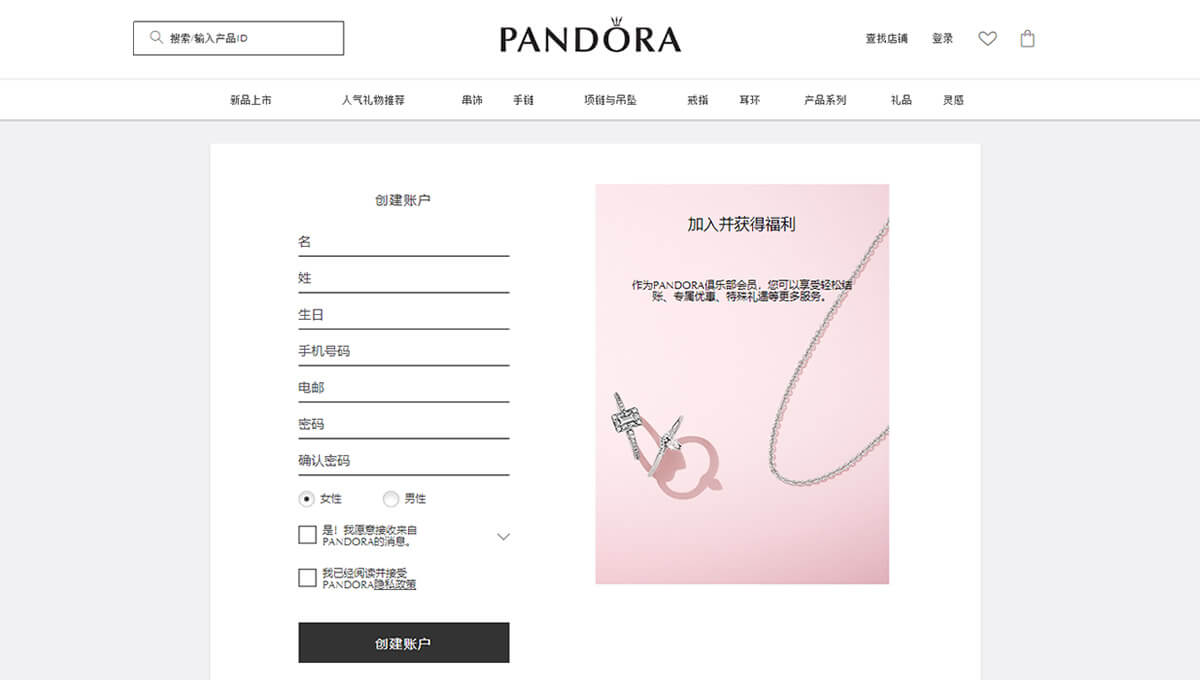Click the 创建账户 submit button
Screen dimensions: 1200x680
404,643
